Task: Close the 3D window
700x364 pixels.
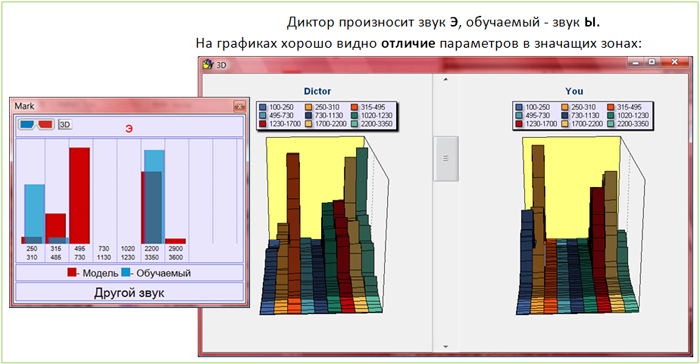Action: [x=675, y=62]
